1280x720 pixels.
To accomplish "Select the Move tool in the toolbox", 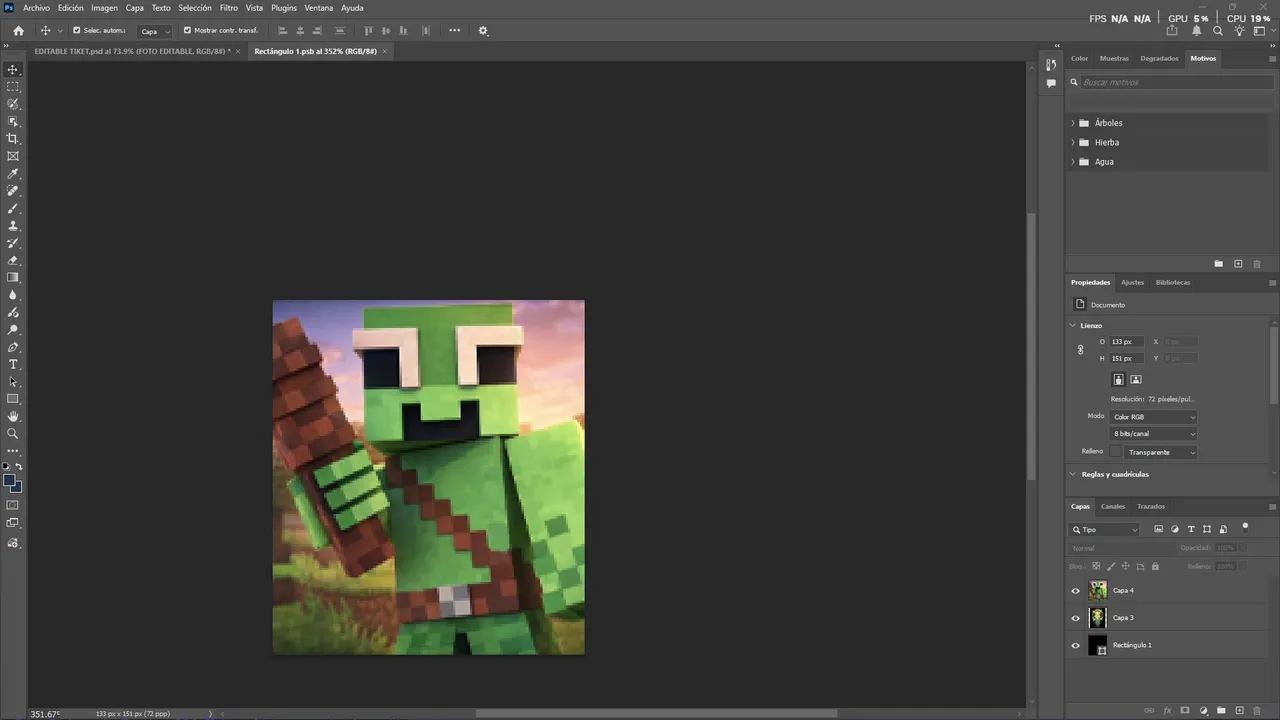I will [x=13, y=70].
